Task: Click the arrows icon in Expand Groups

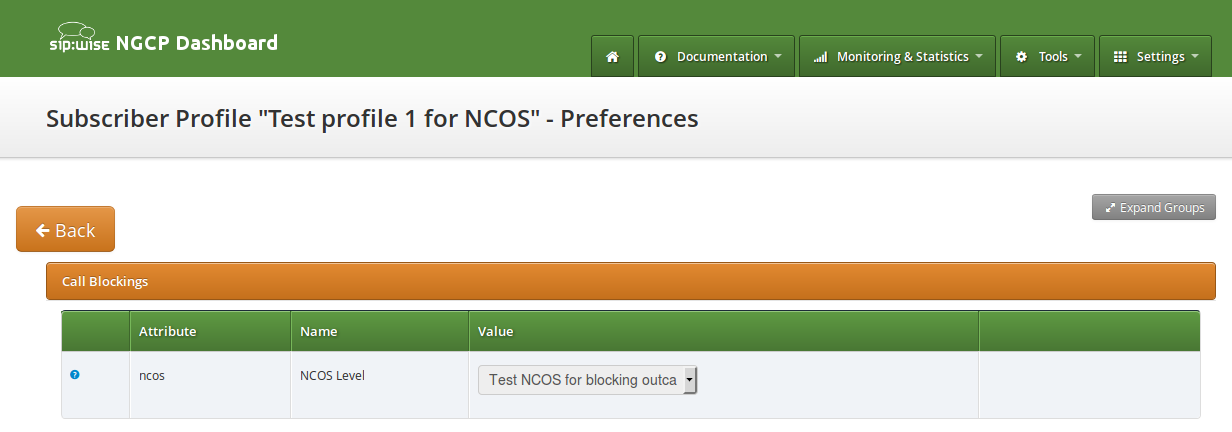Action: coord(1109,208)
